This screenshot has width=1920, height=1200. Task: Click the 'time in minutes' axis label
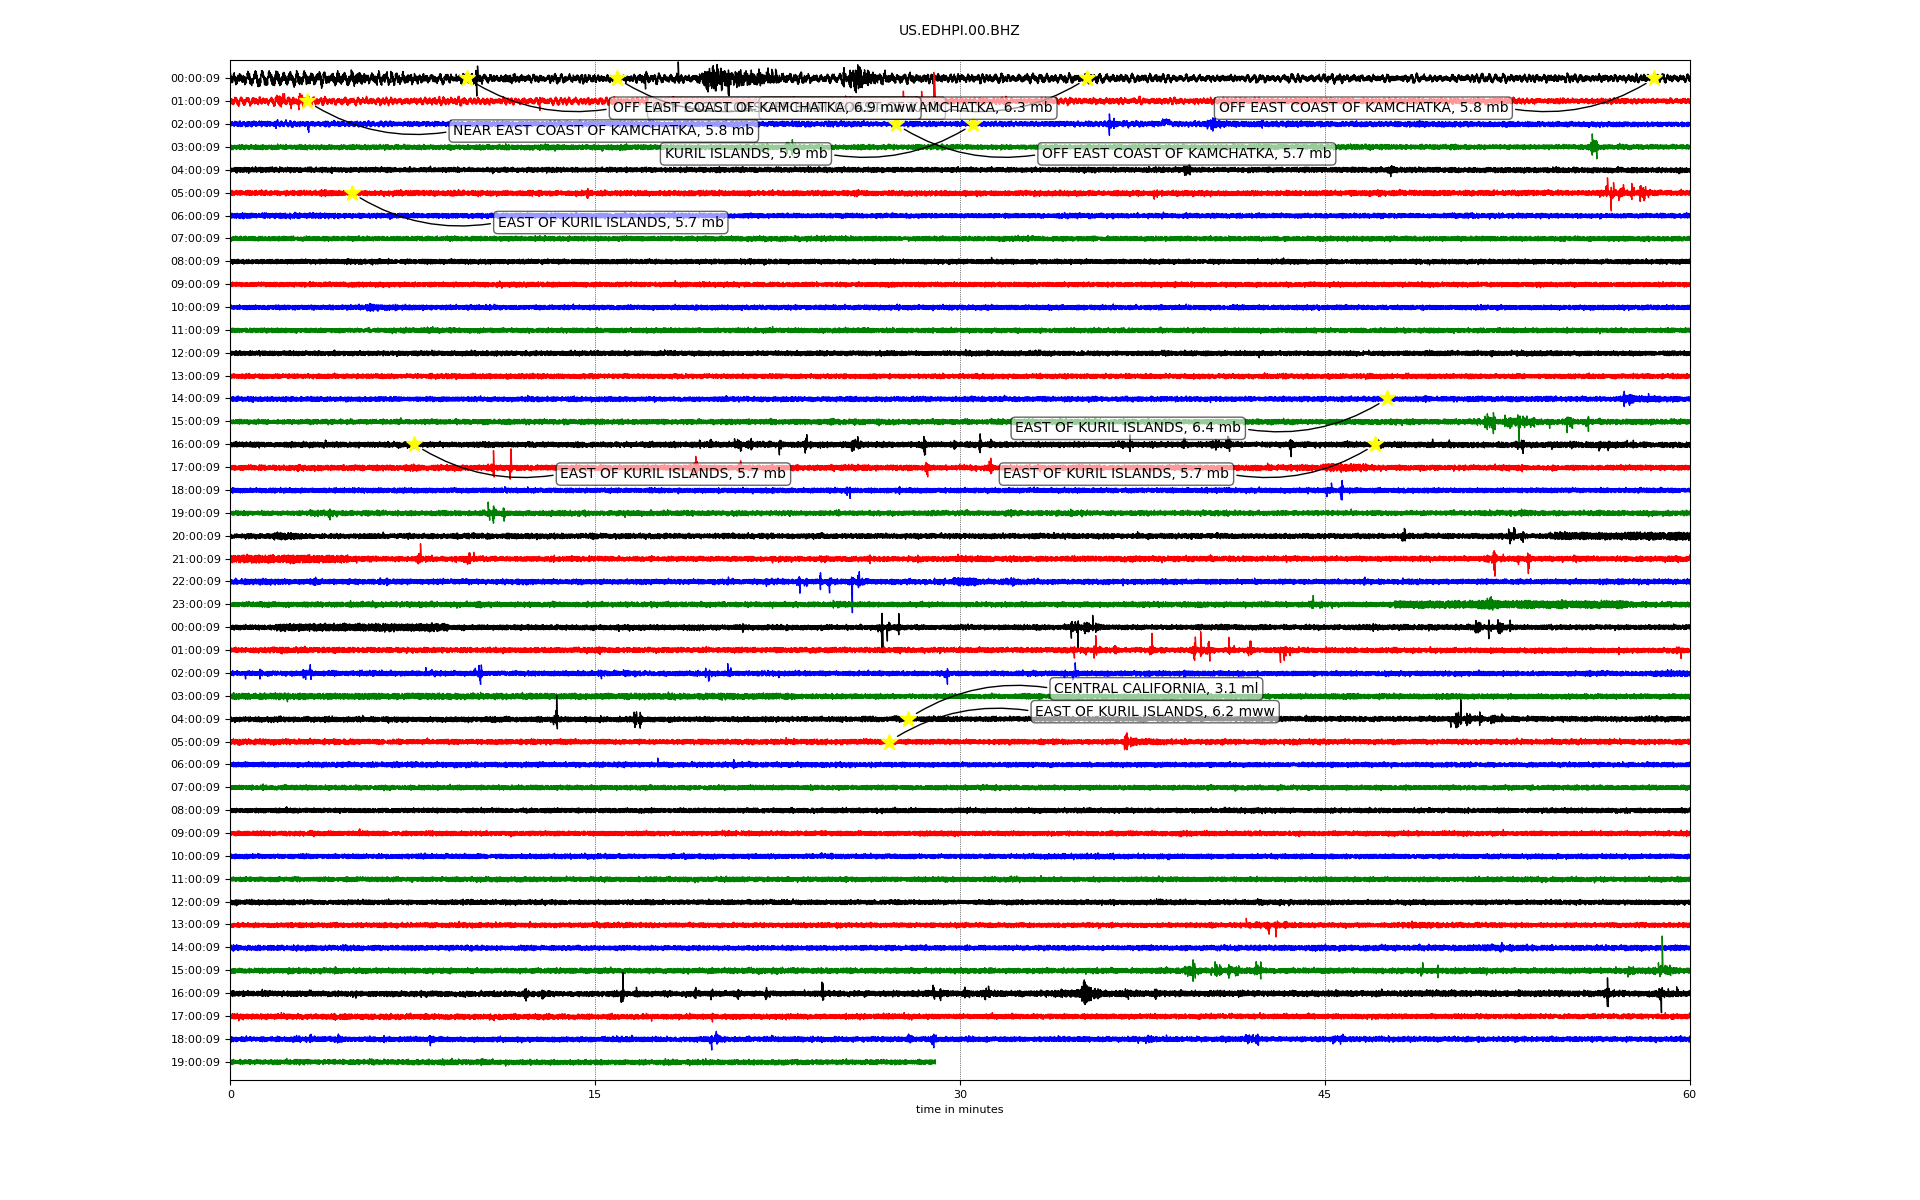point(960,1110)
